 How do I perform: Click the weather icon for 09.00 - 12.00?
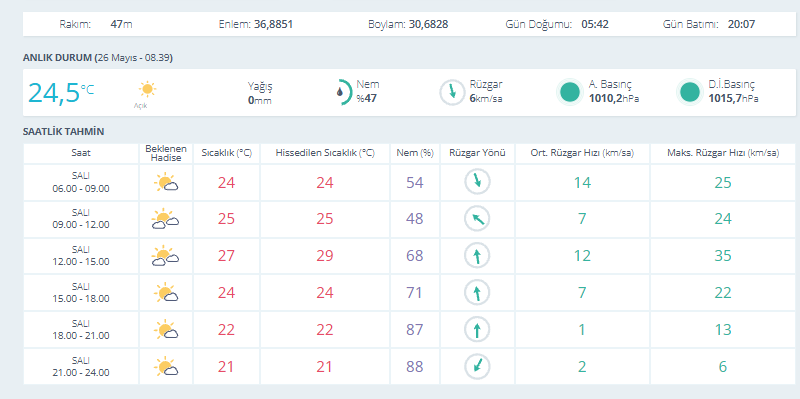coord(165,218)
